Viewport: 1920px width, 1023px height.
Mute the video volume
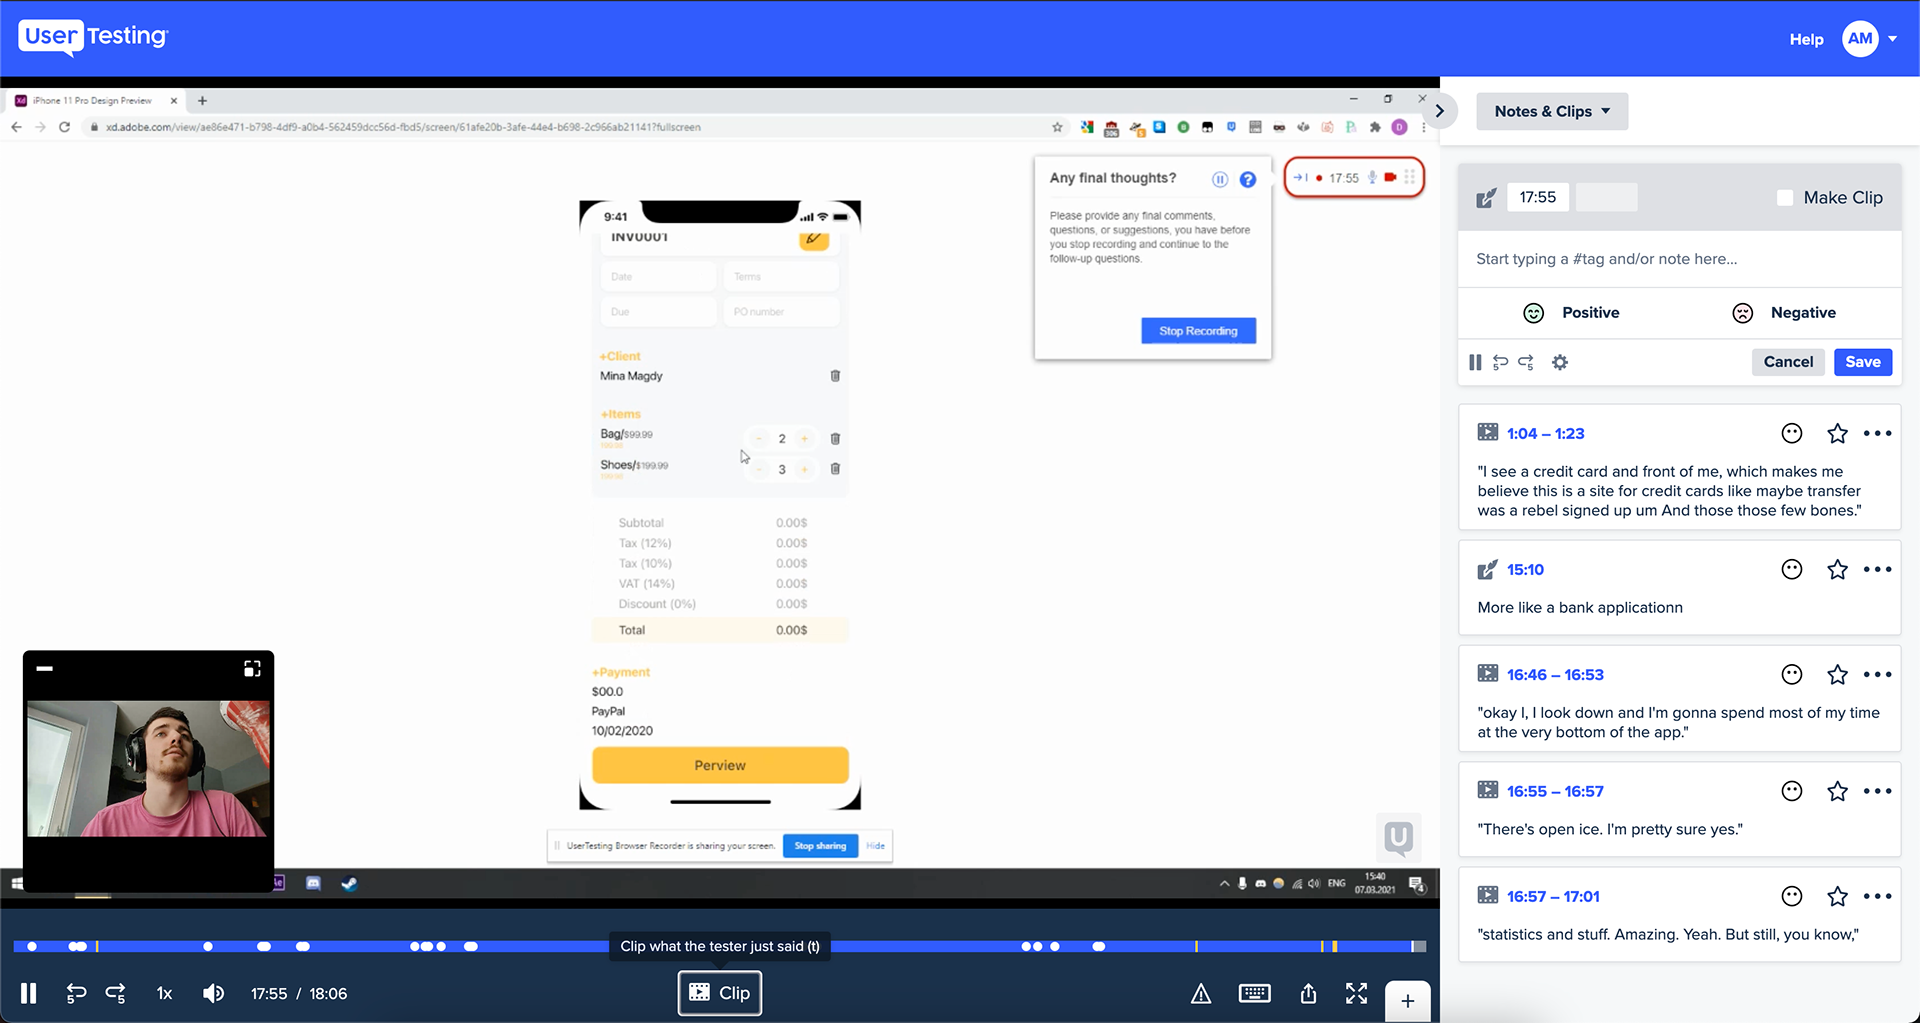click(x=213, y=993)
